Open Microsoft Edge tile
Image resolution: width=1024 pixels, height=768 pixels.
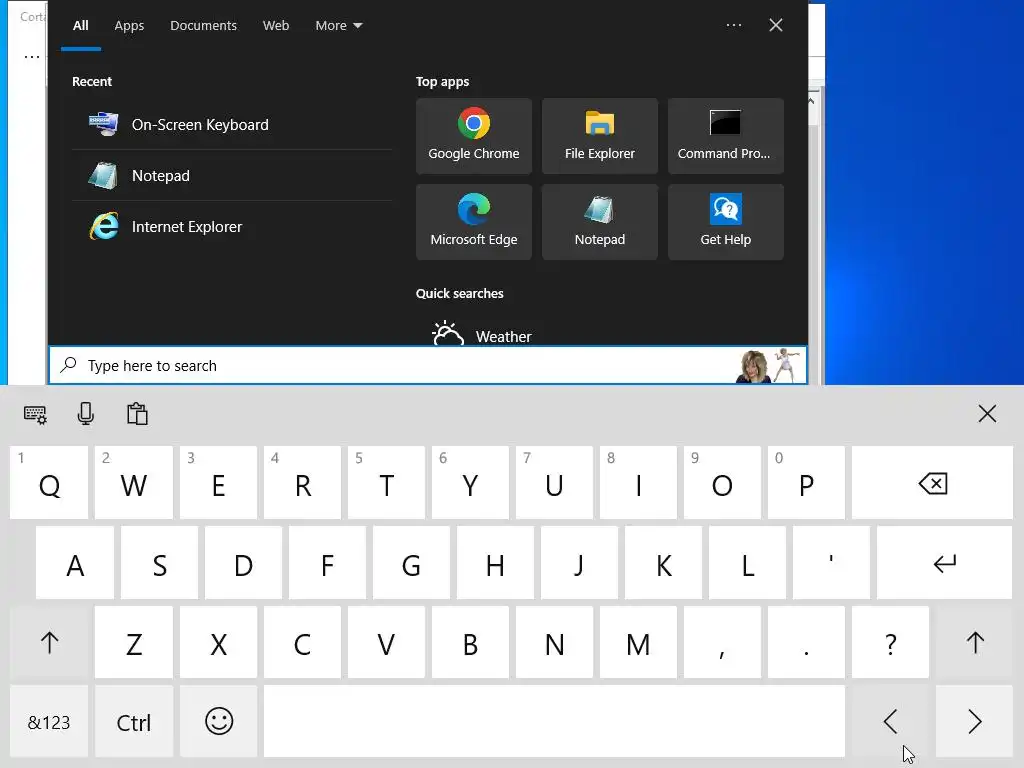point(473,222)
